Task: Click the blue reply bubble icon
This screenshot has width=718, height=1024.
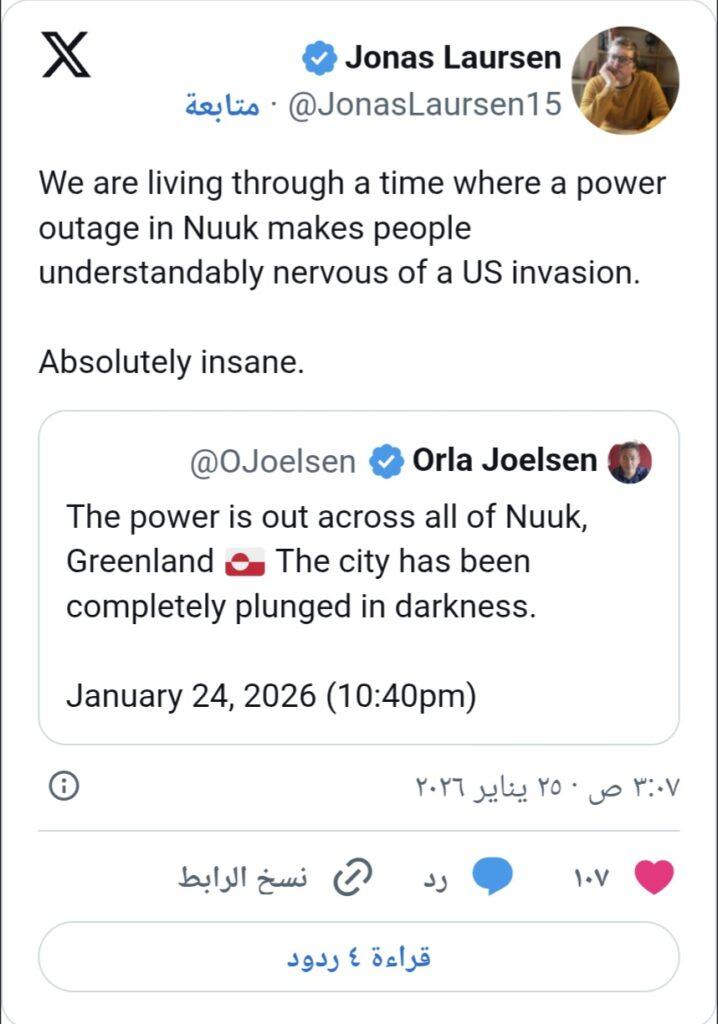Action: tap(492, 878)
